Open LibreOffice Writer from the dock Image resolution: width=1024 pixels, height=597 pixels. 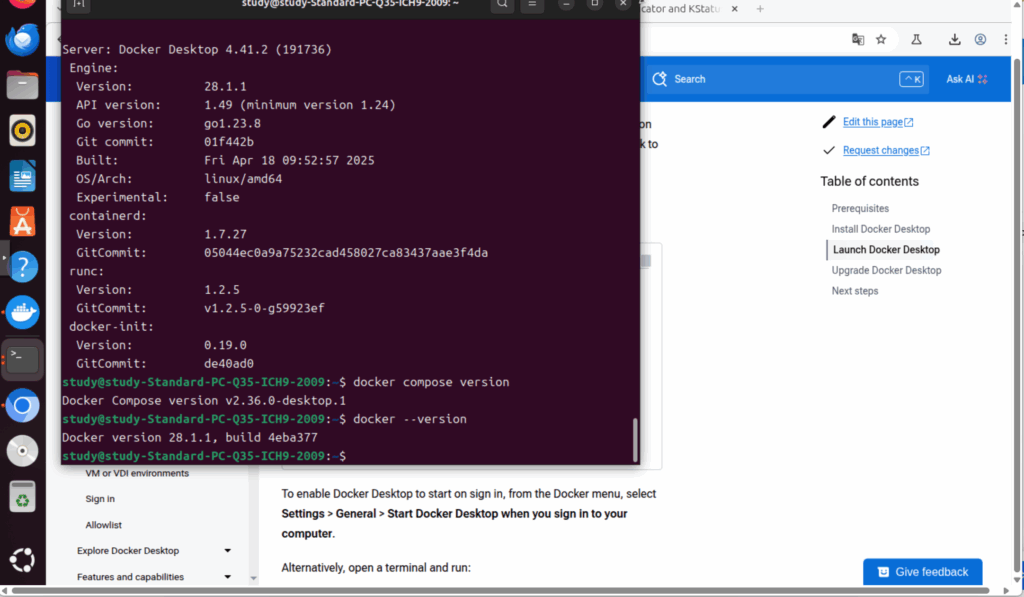[x=22, y=176]
